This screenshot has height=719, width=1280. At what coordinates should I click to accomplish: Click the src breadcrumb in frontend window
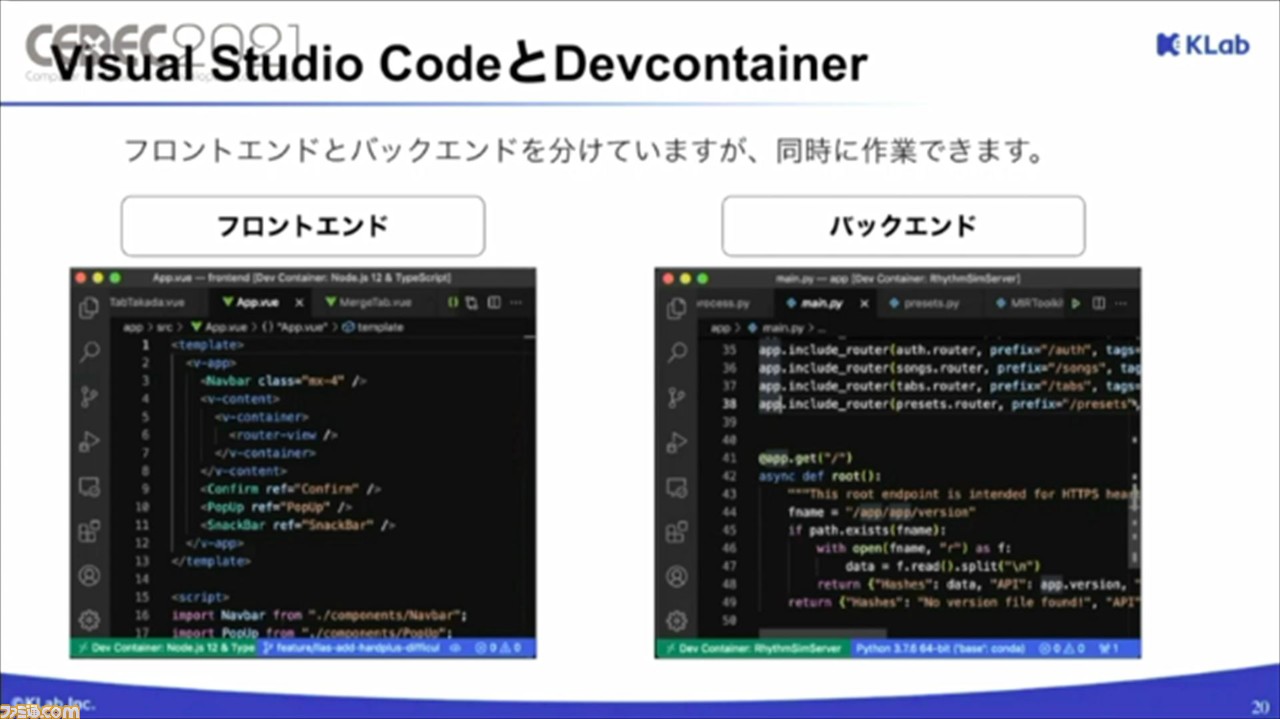(x=166, y=327)
